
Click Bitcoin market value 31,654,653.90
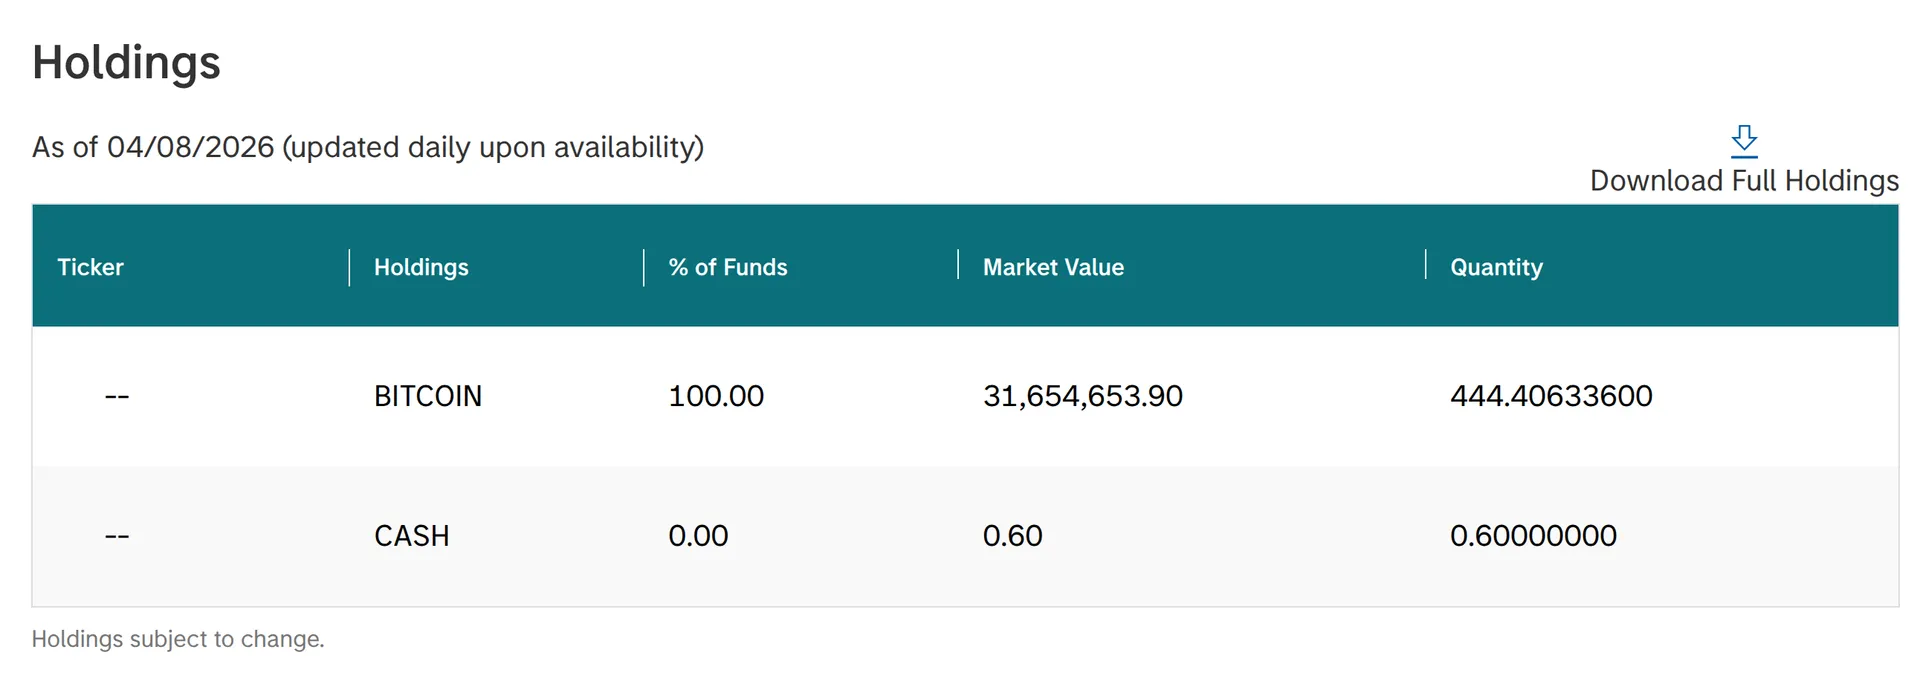[1082, 396]
